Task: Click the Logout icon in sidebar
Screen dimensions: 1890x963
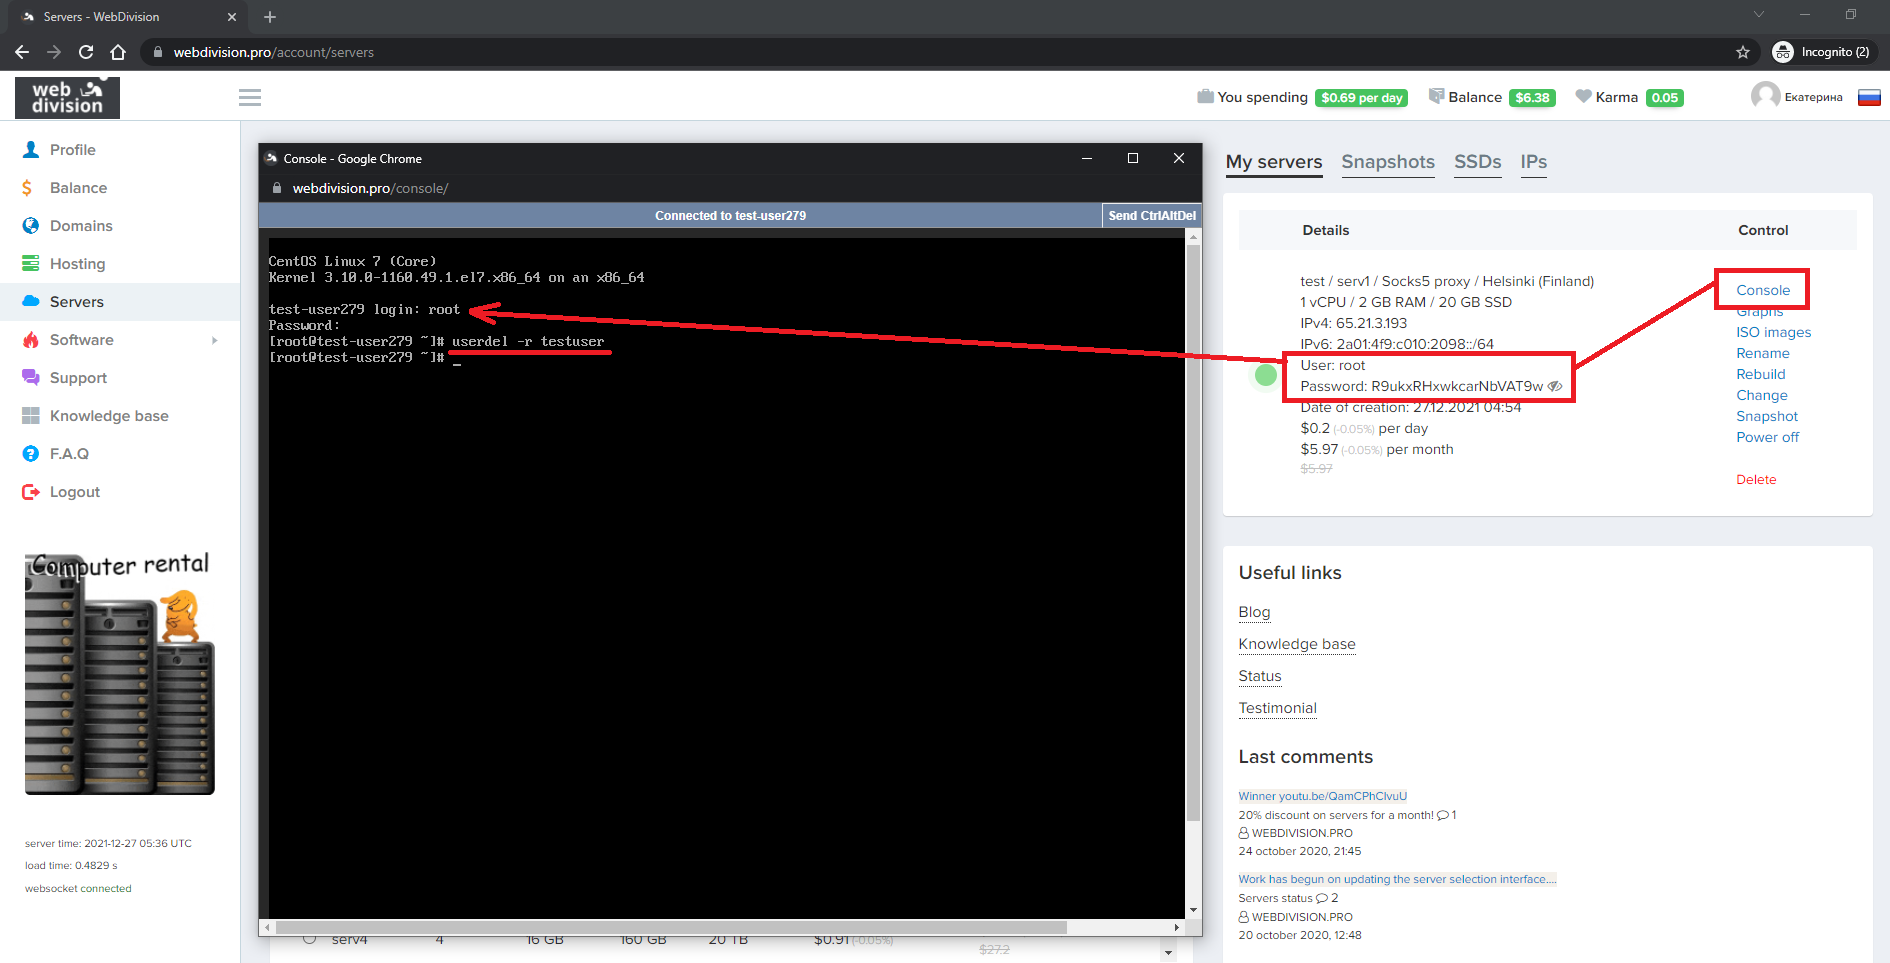Action: [x=31, y=492]
